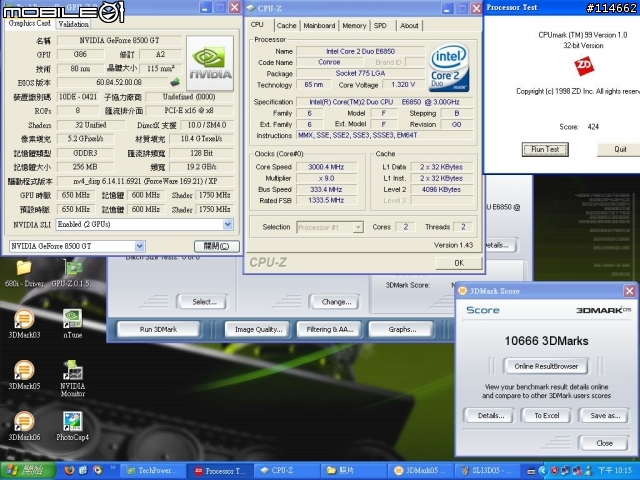The width and height of the screenshot is (640, 480).
Task: Click the CPU name Intel Core 2 Duo E6850
Action: click(x=360, y=51)
